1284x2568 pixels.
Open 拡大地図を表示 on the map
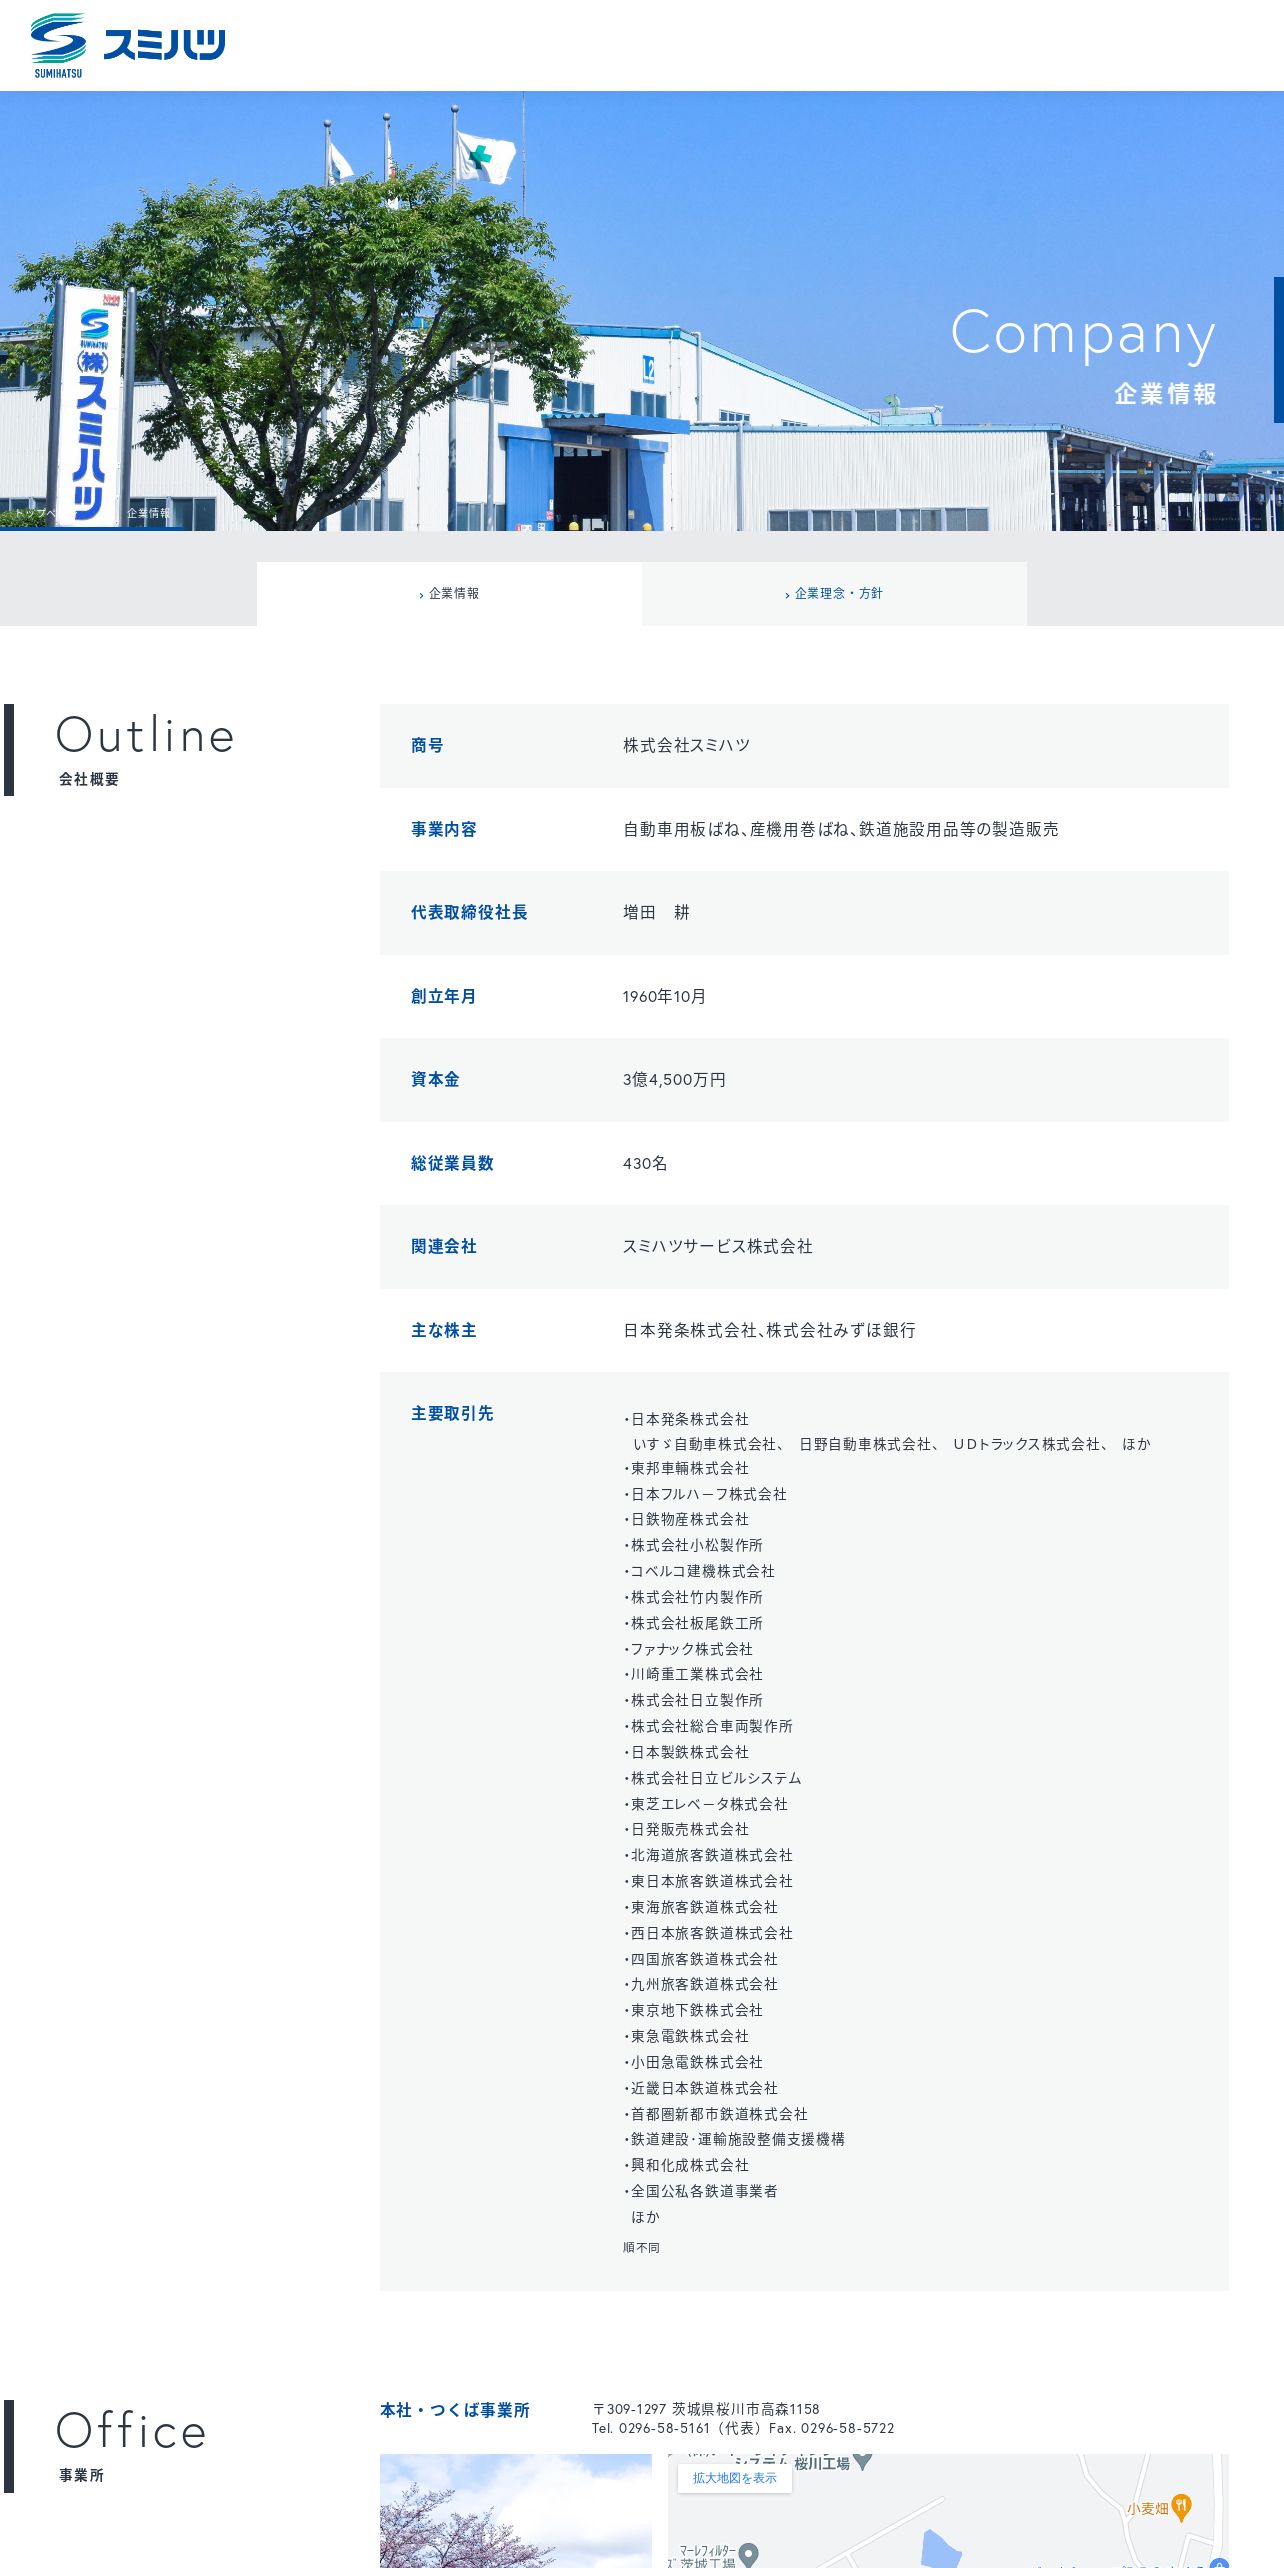pos(735,2478)
